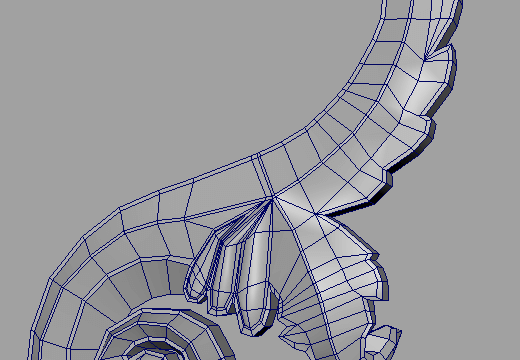Select the double edge loop crossing the upper band

coord(263,176)
